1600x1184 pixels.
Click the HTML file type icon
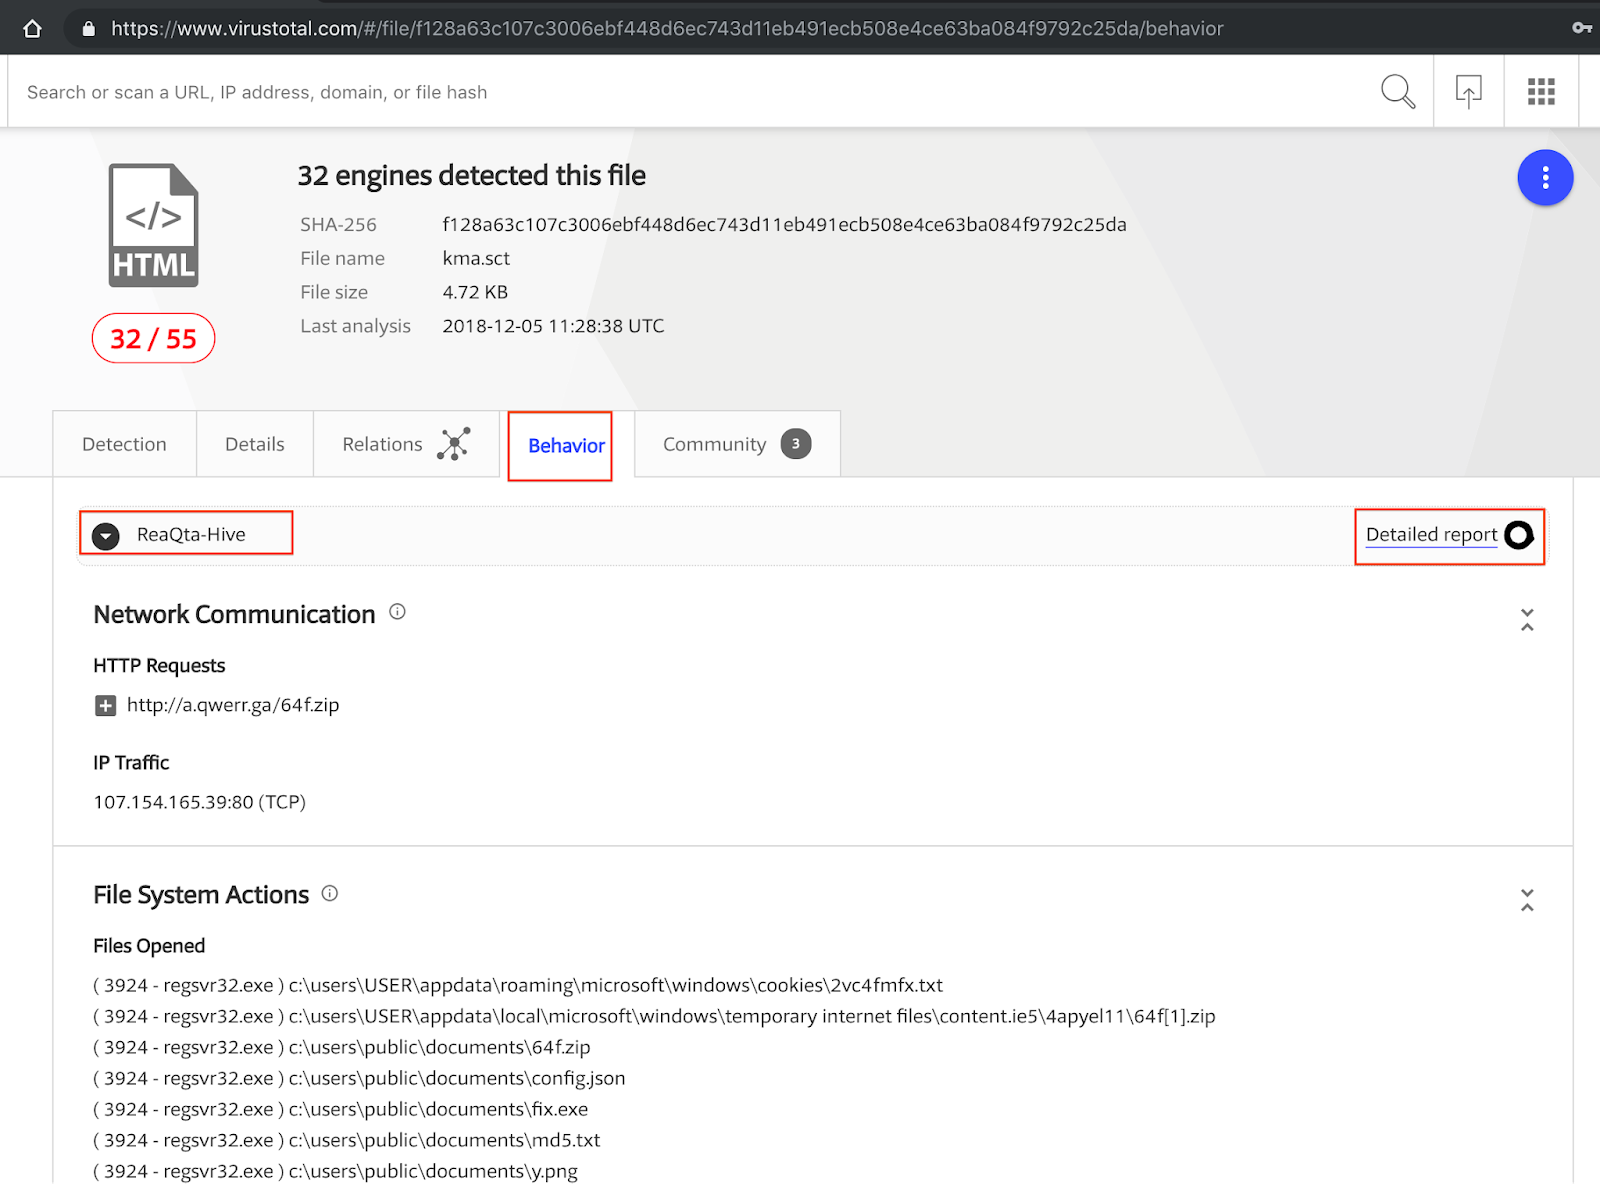(153, 226)
